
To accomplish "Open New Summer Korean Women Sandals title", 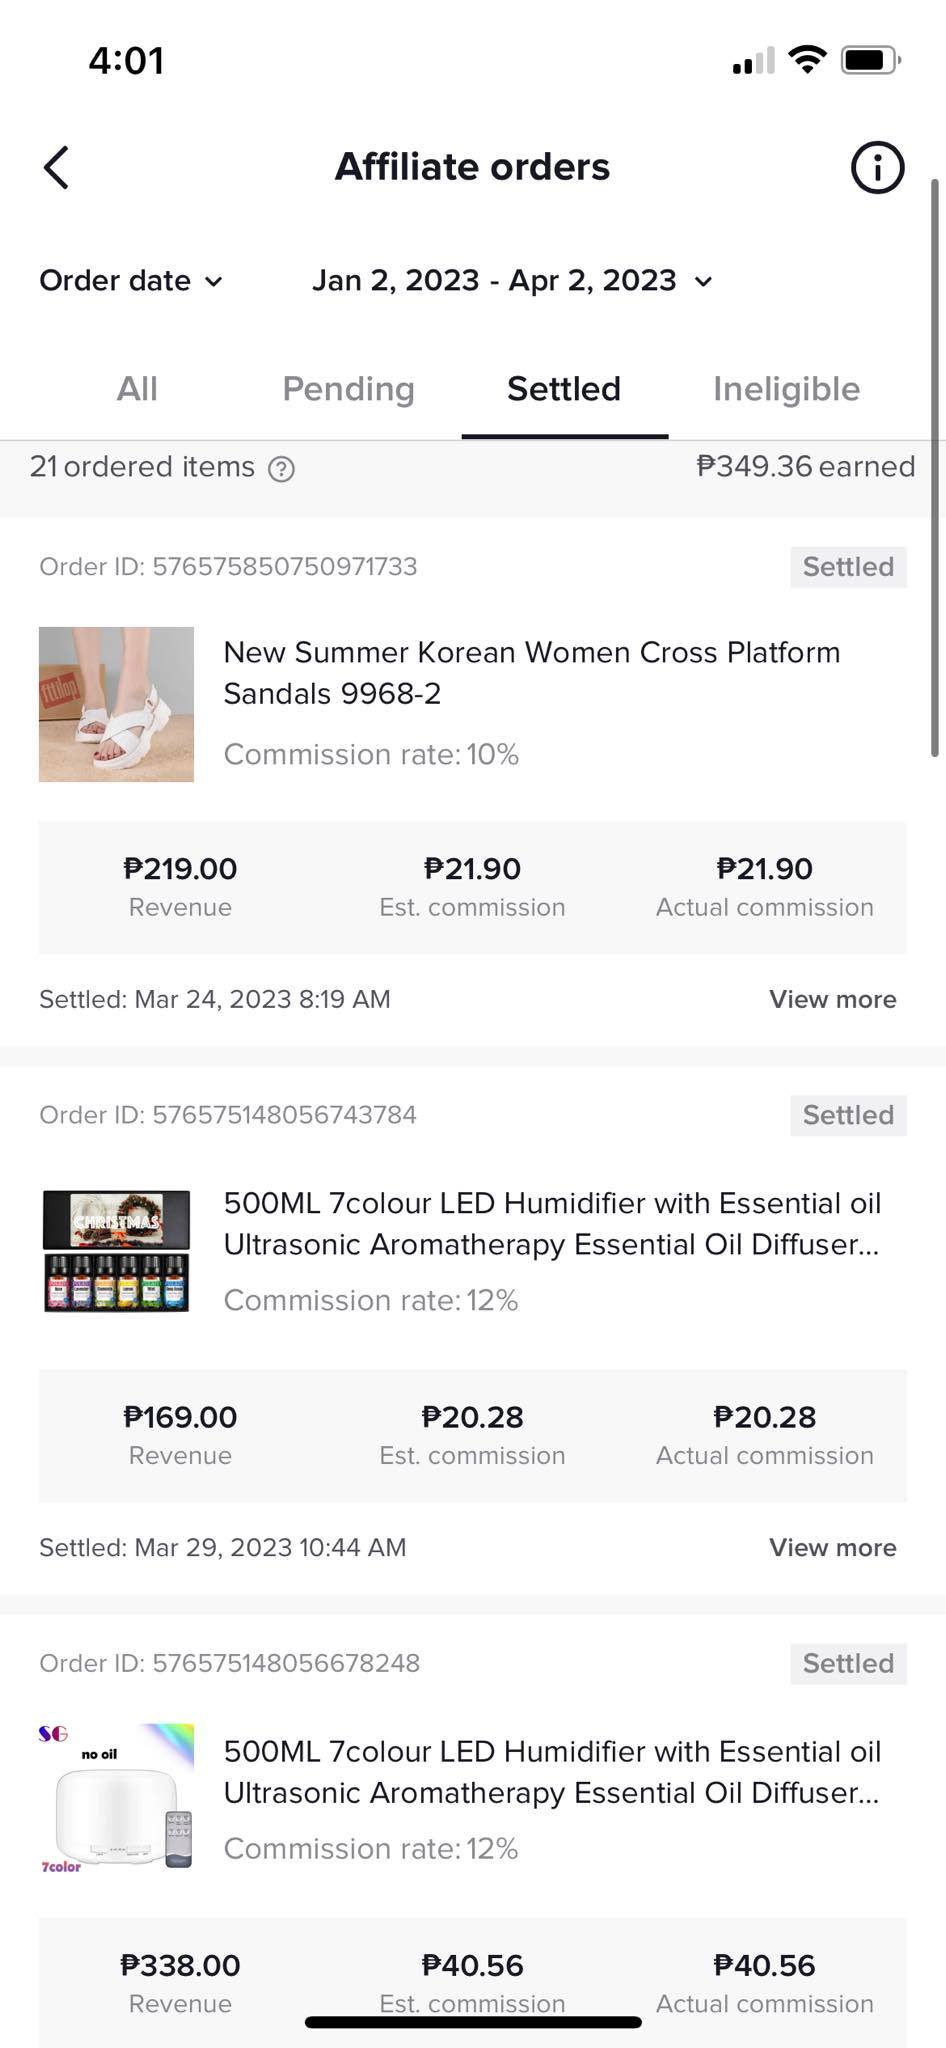I will 531,673.
